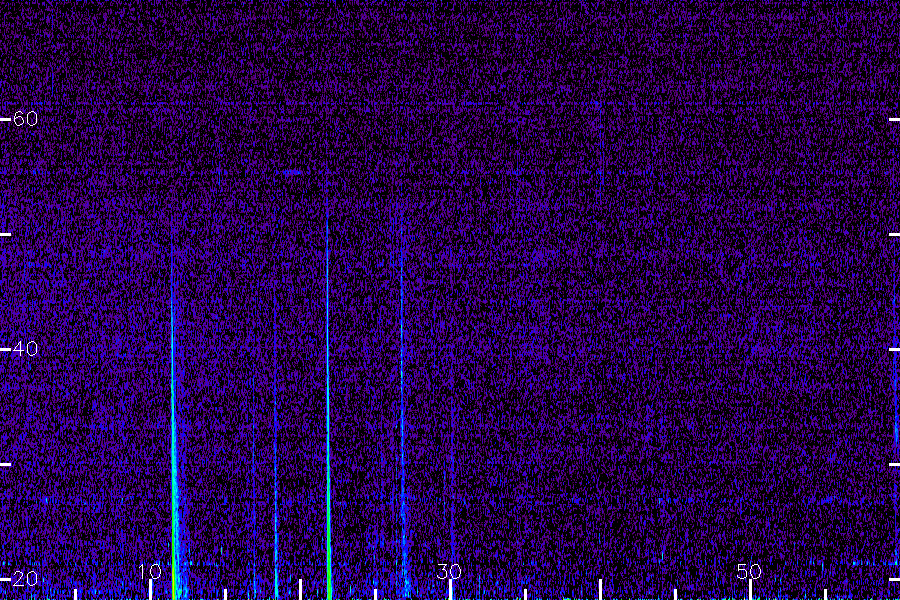This screenshot has height=600, width=900.
Task: Click the "20" label on the vertical axis
Action: 25,578
